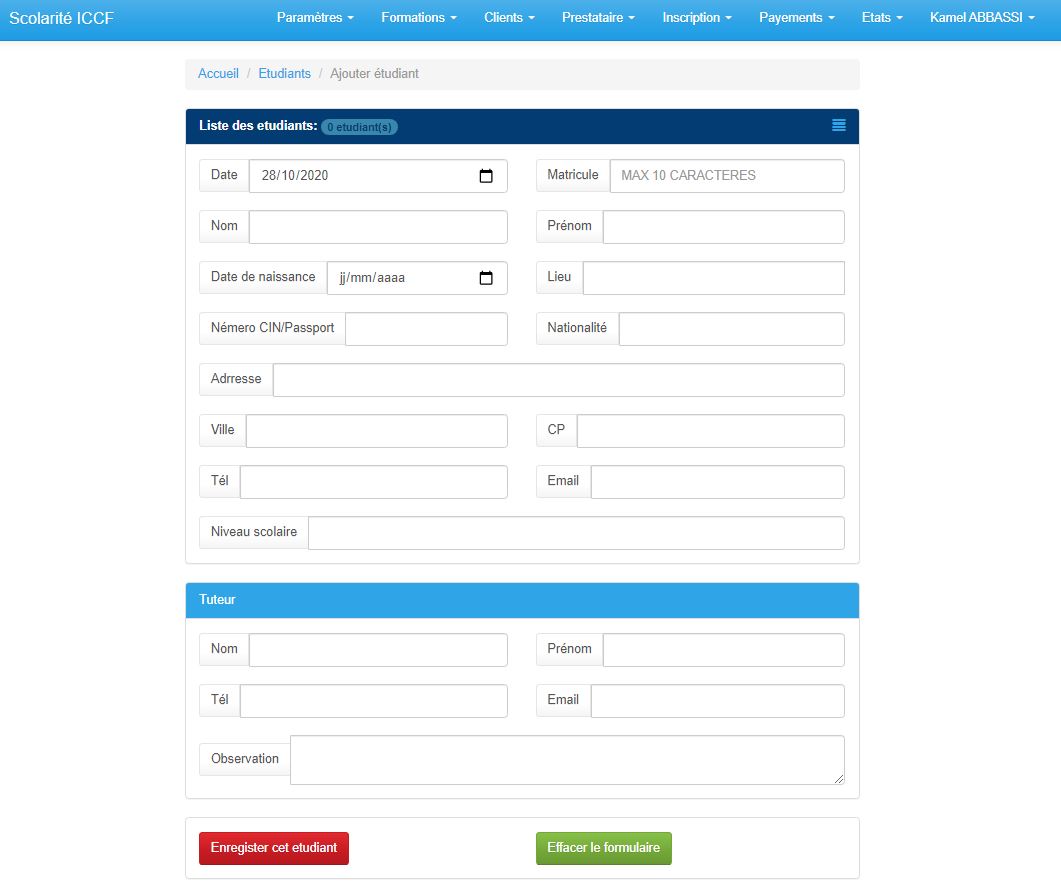Screen dimensions: 1061x894
Task: Open the Prestataire dropdown menu
Action: pyautogui.click(x=597, y=17)
